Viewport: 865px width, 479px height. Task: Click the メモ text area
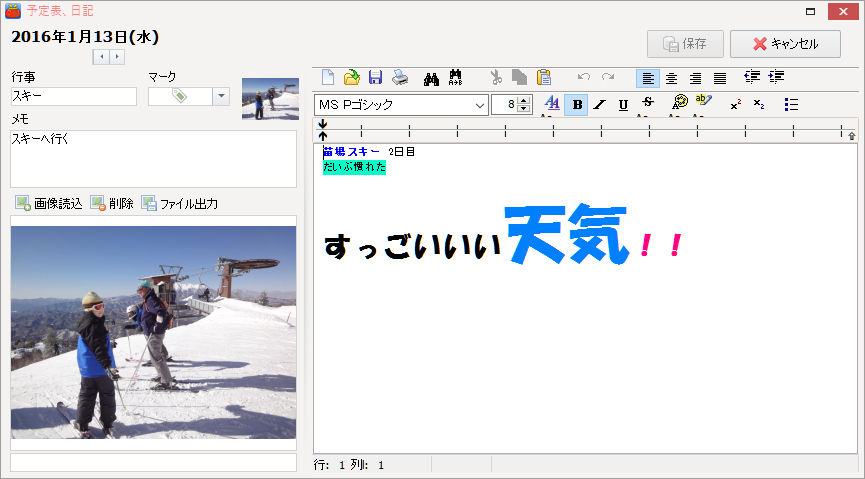153,159
